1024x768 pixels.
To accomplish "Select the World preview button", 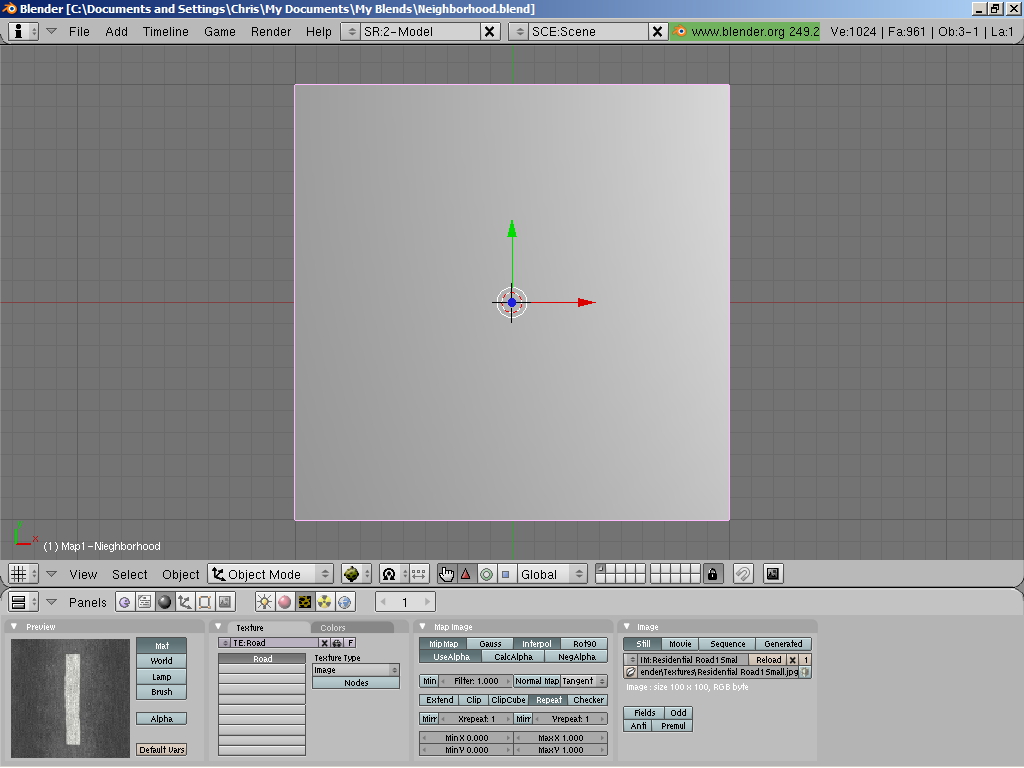I will click(x=161, y=661).
